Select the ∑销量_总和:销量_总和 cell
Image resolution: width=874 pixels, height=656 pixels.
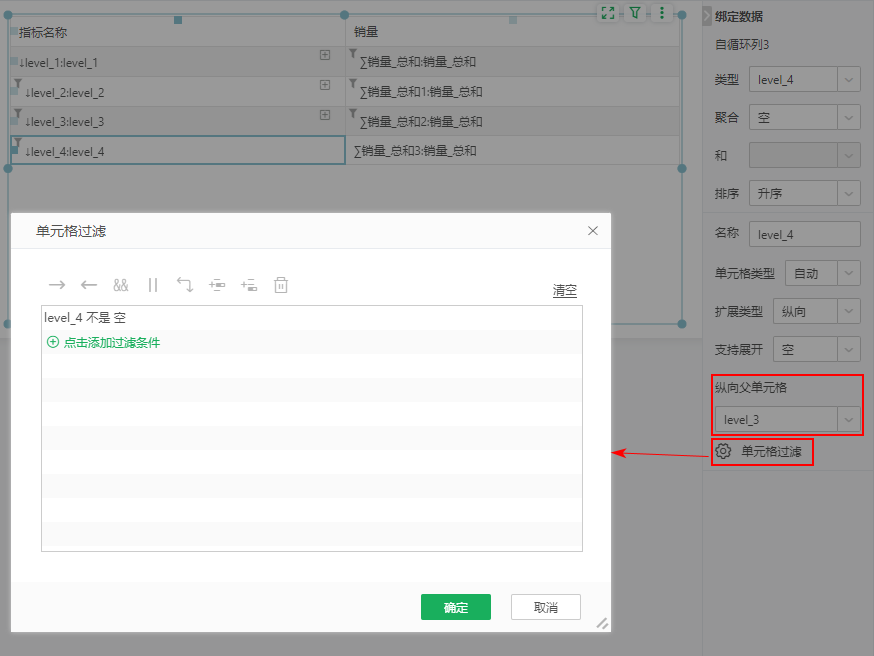513,62
